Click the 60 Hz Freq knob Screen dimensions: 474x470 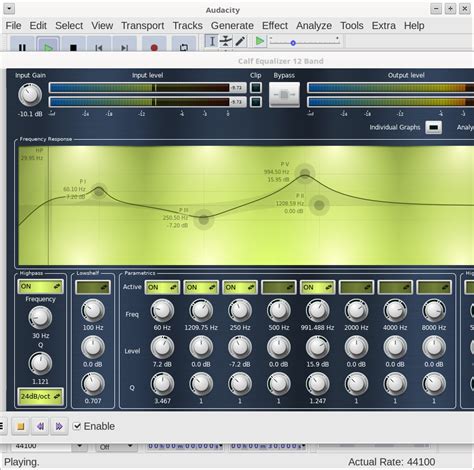(x=162, y=310)
